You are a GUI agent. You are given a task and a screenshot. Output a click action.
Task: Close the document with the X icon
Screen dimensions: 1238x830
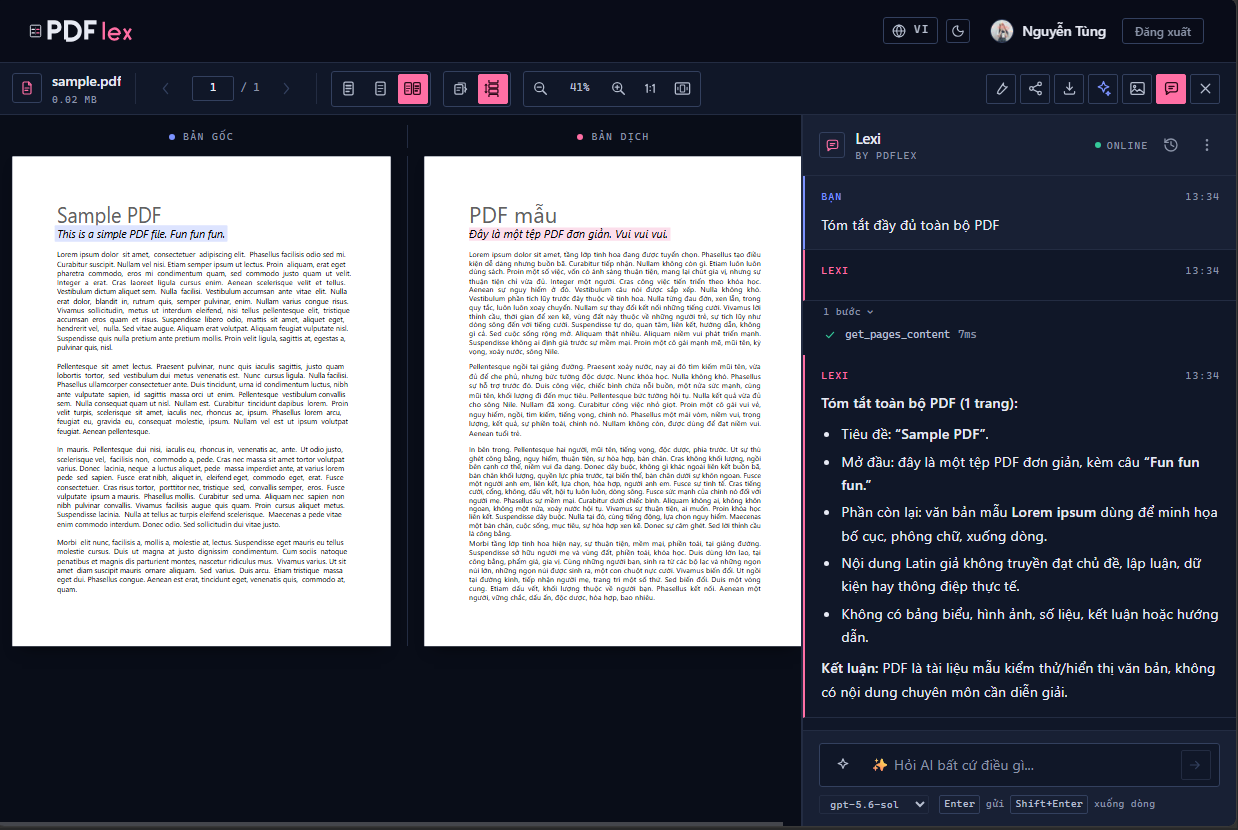tap(1205, 89)
